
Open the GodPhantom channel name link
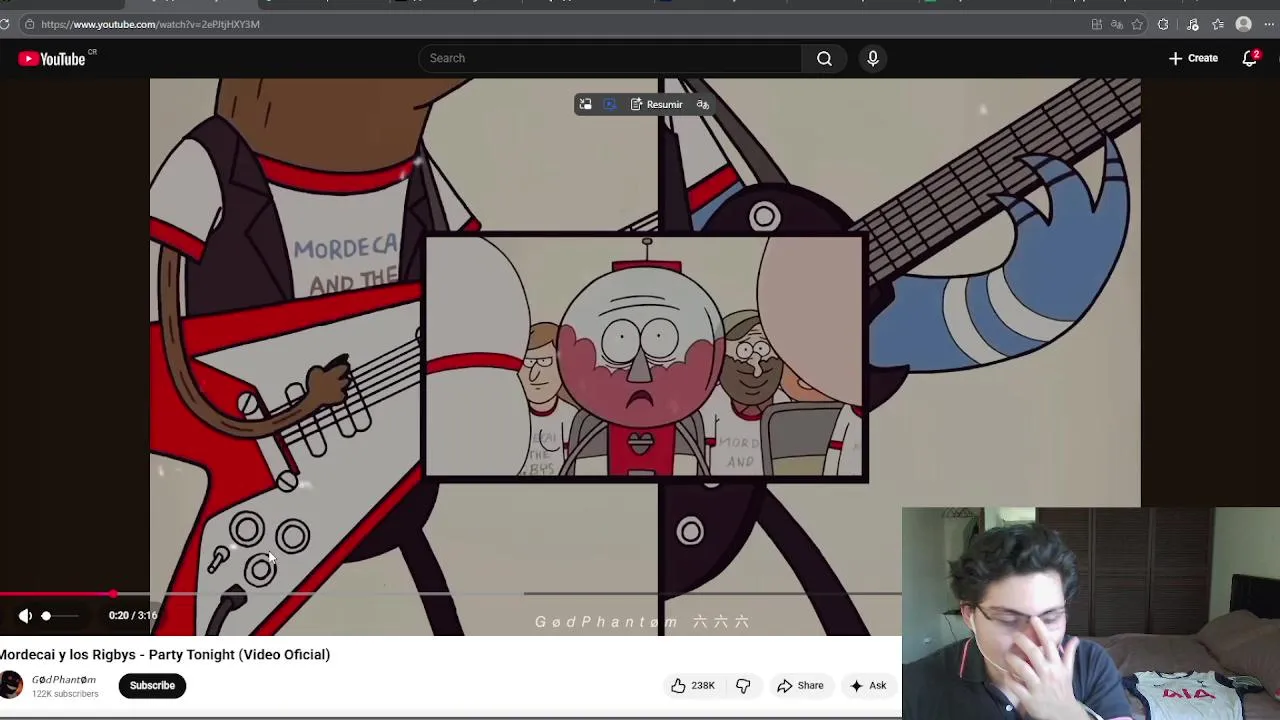point(64,680)
